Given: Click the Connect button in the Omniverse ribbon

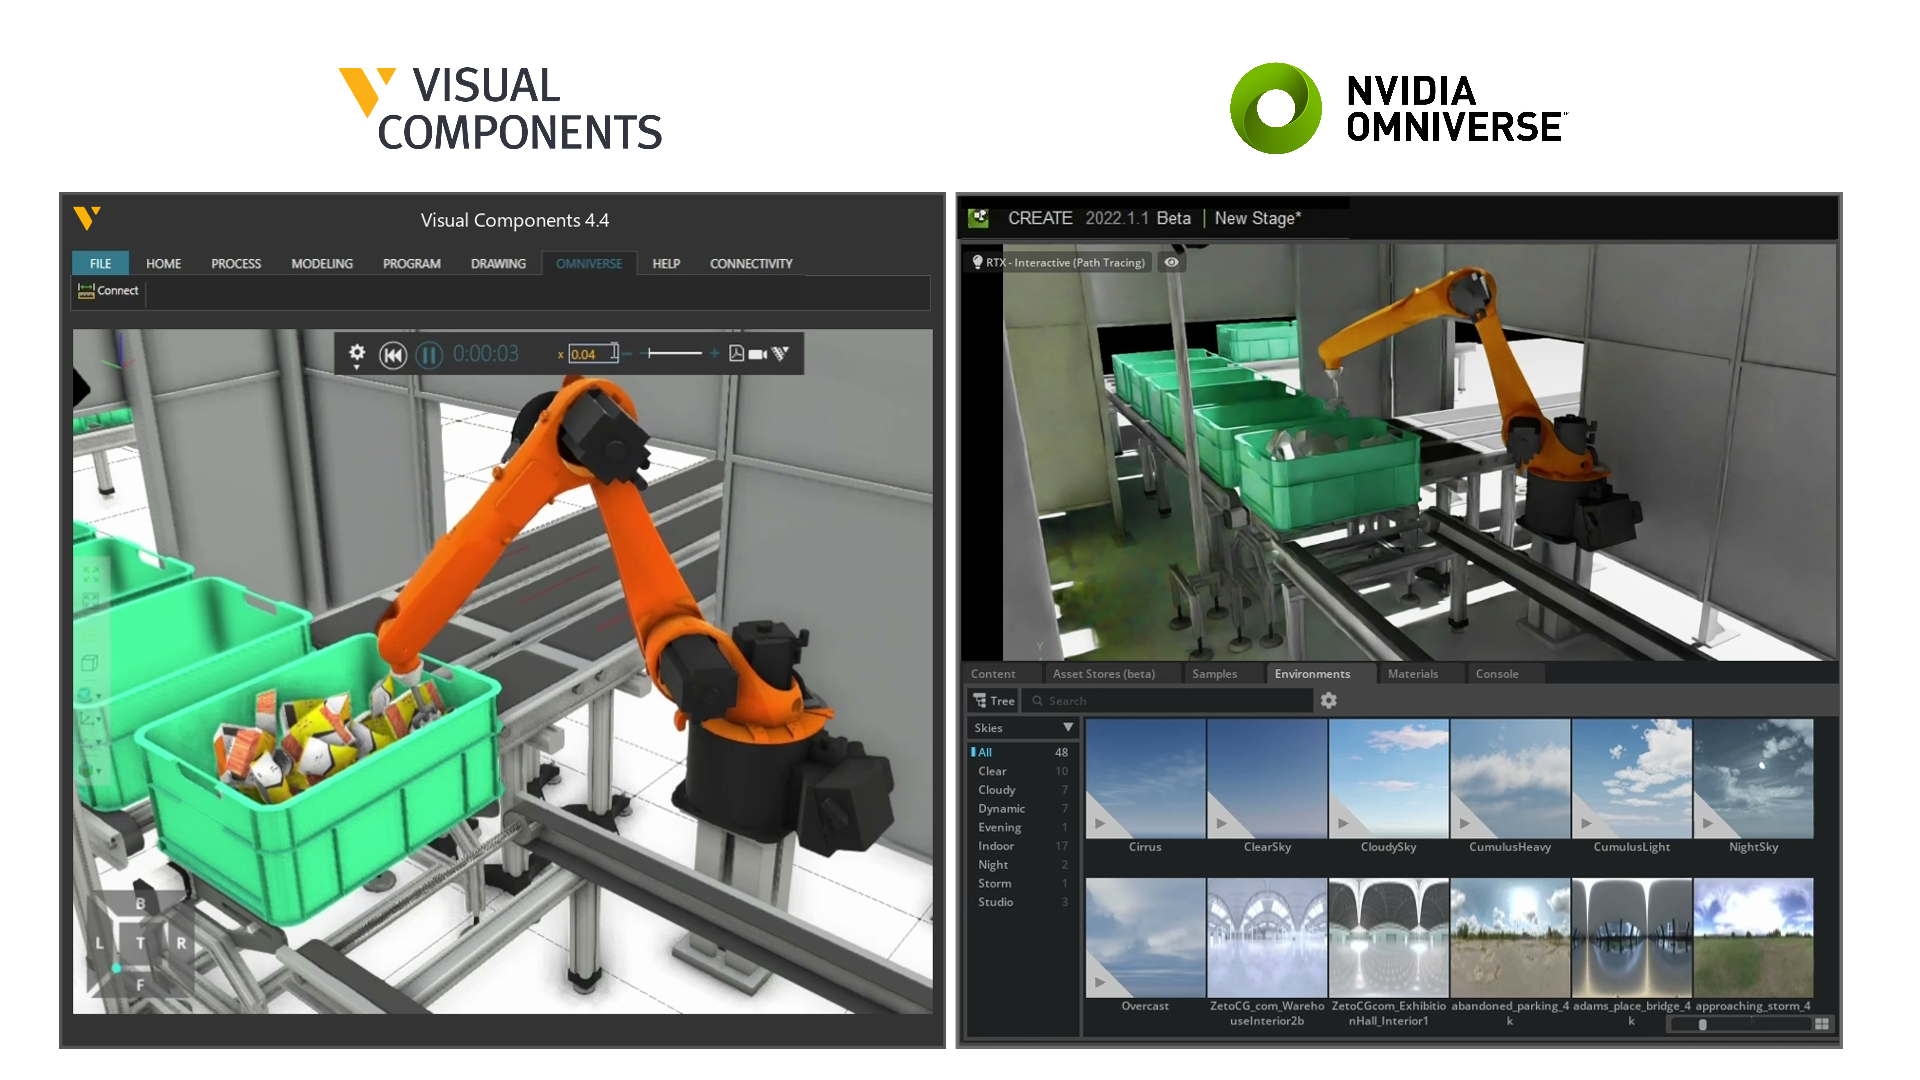Looking at the screenshot, I should click(x=107, y=290).
